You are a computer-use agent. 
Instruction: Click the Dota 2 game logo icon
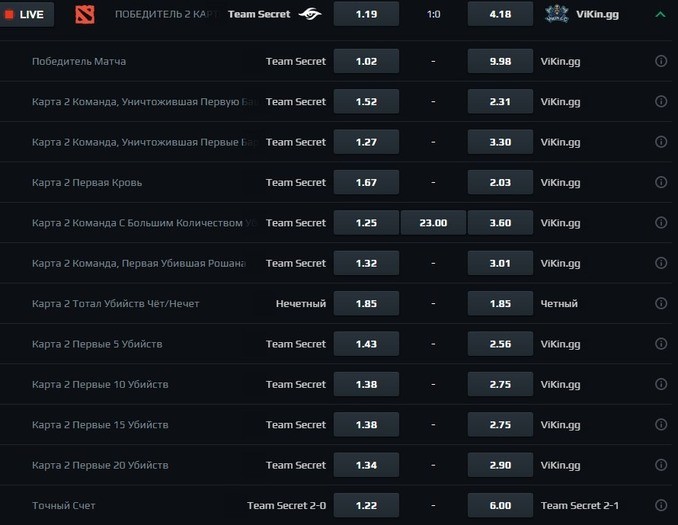(x=85, y=14)
